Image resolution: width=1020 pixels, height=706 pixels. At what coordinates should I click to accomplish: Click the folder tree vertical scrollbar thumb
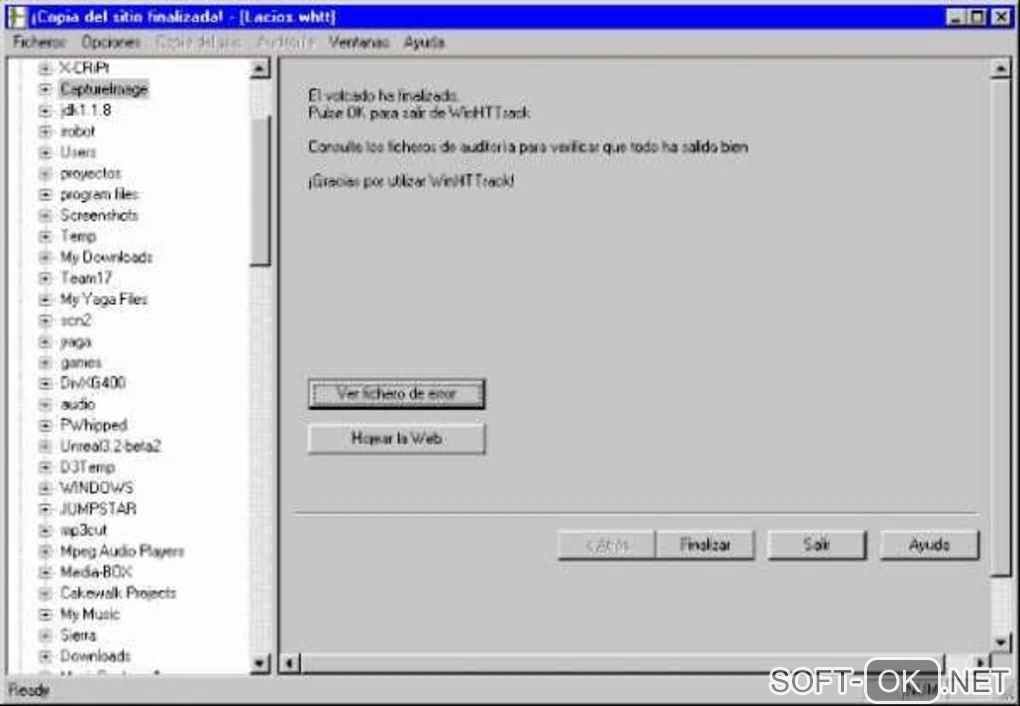(x=260, y=191)
